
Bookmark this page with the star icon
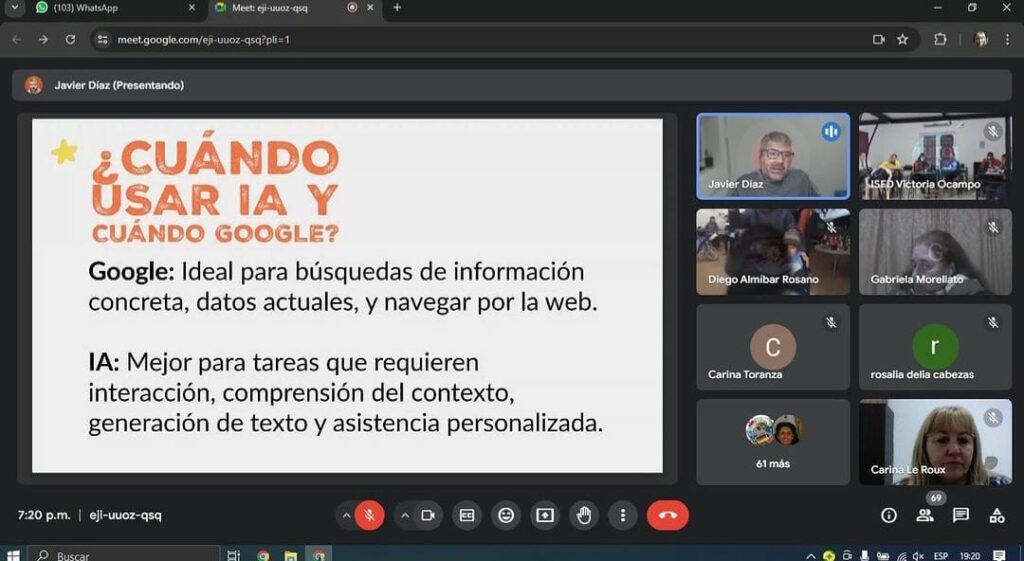point(903,39)
